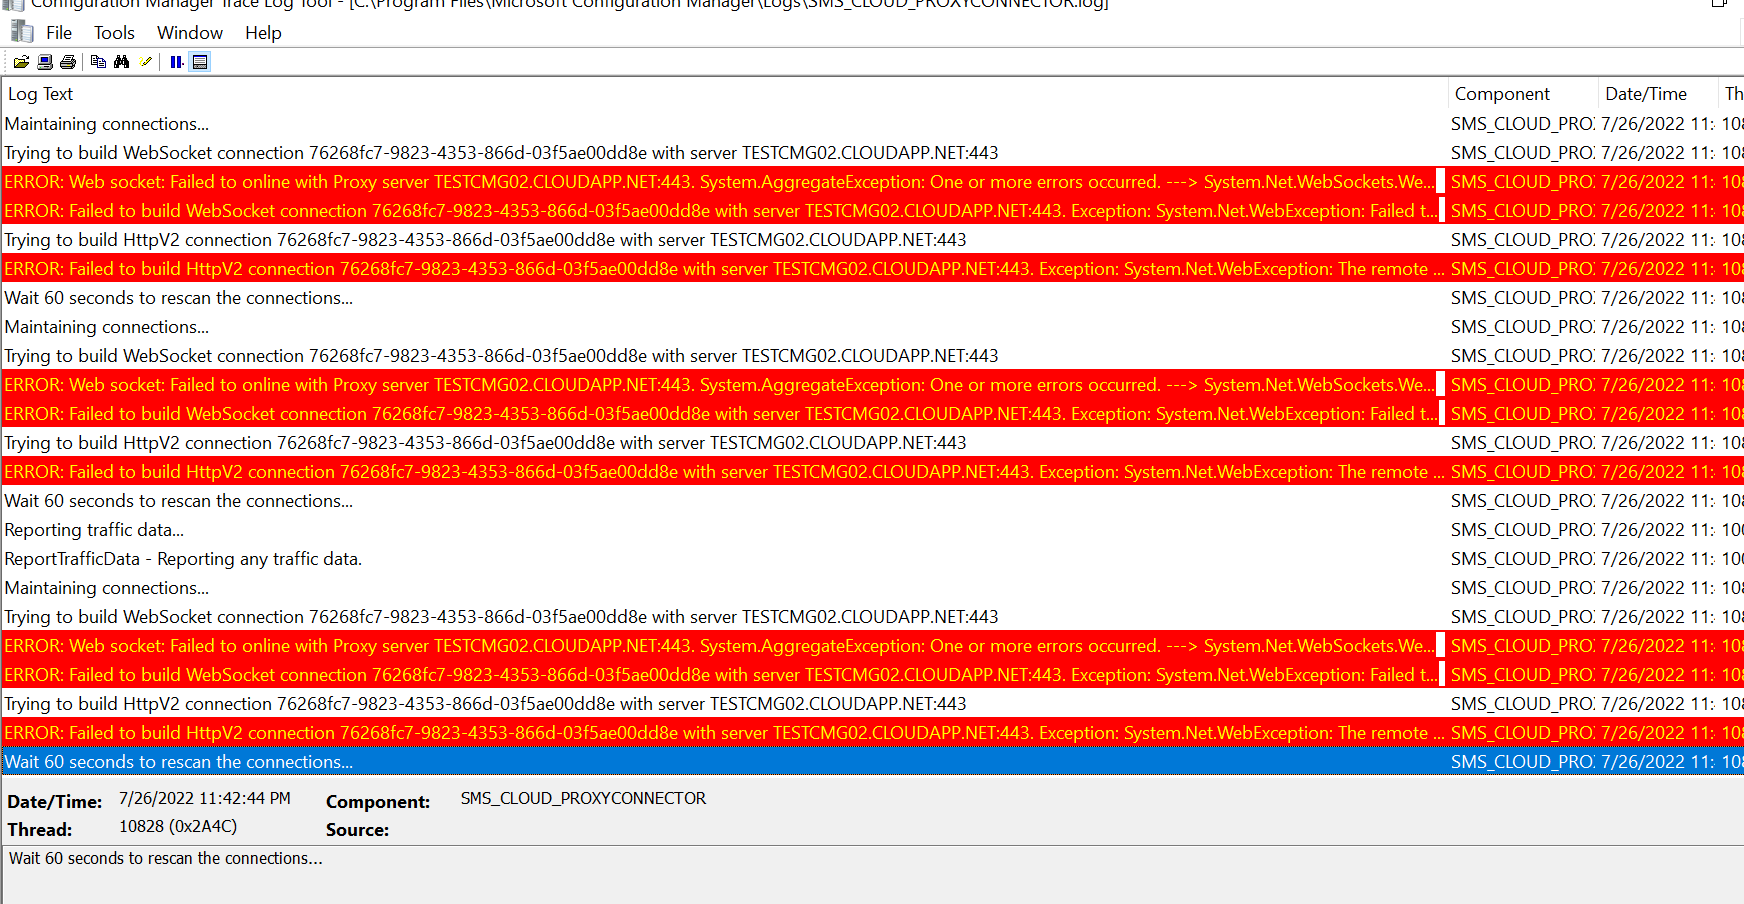Select the highlighted Wait 60 seconds log row
This screenshot has height=904, width=1744.
tap(400, 761)
